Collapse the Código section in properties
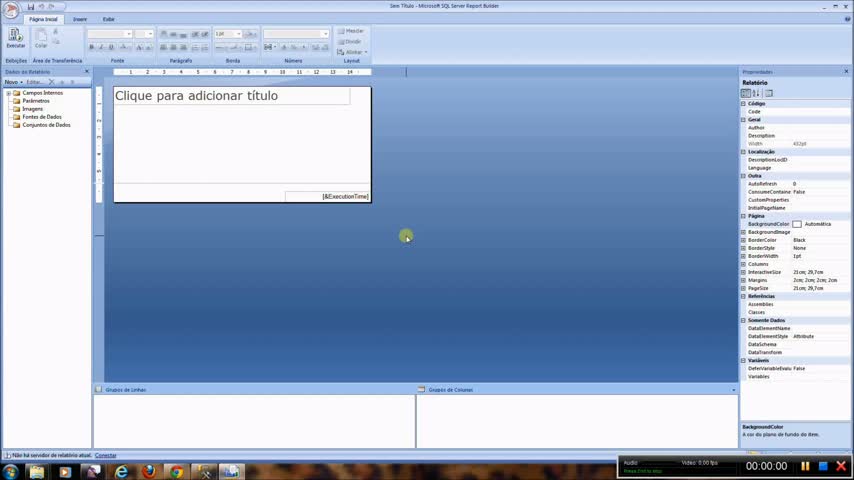854x480 pixels. tap(743, 104)
